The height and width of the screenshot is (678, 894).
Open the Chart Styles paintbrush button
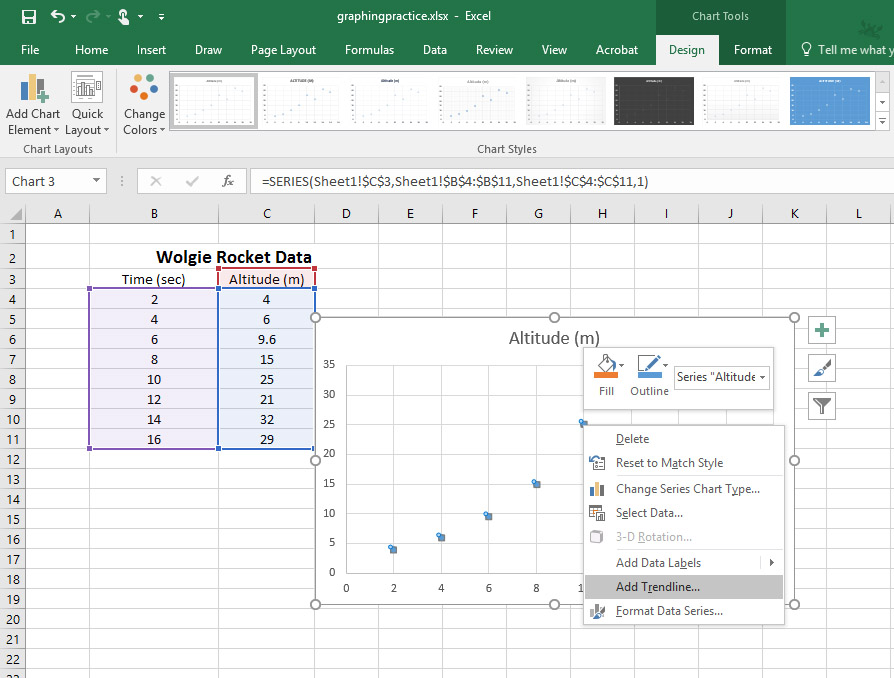(x=821, y=368)
